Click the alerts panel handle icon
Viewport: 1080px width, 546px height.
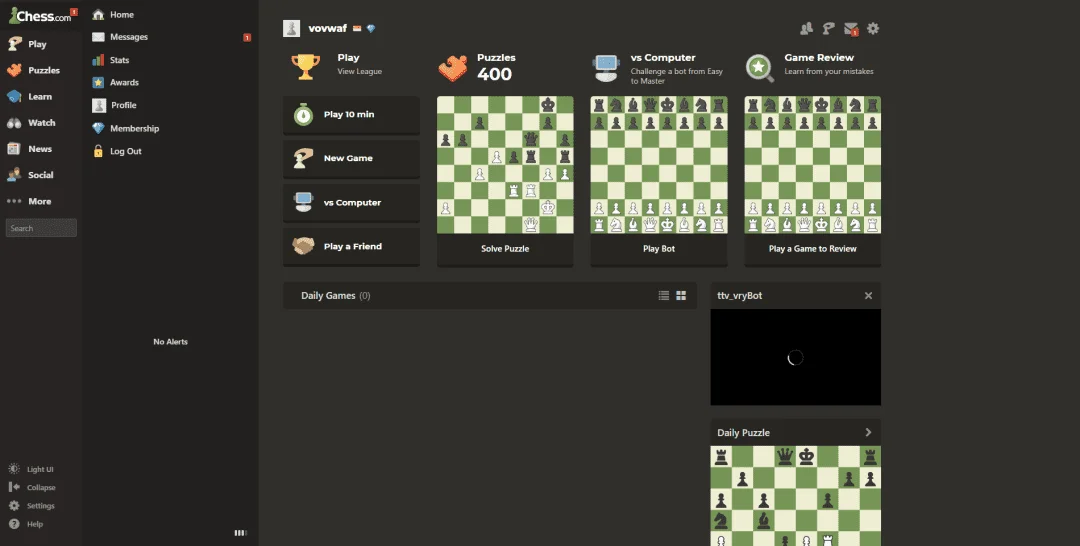coord(240,532)
